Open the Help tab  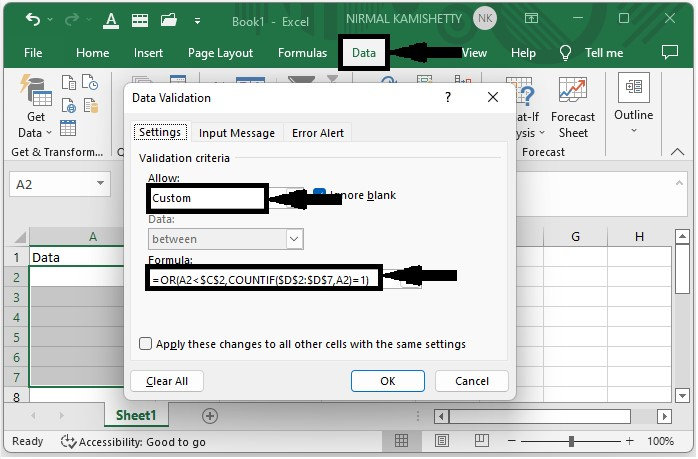[x=523, y=53]
